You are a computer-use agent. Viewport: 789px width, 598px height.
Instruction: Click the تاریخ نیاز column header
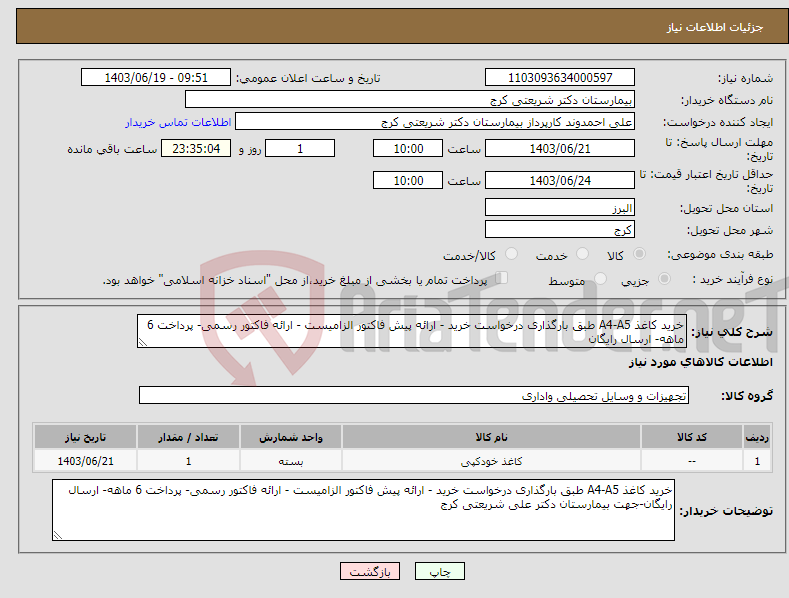click(x=86, y=437)
